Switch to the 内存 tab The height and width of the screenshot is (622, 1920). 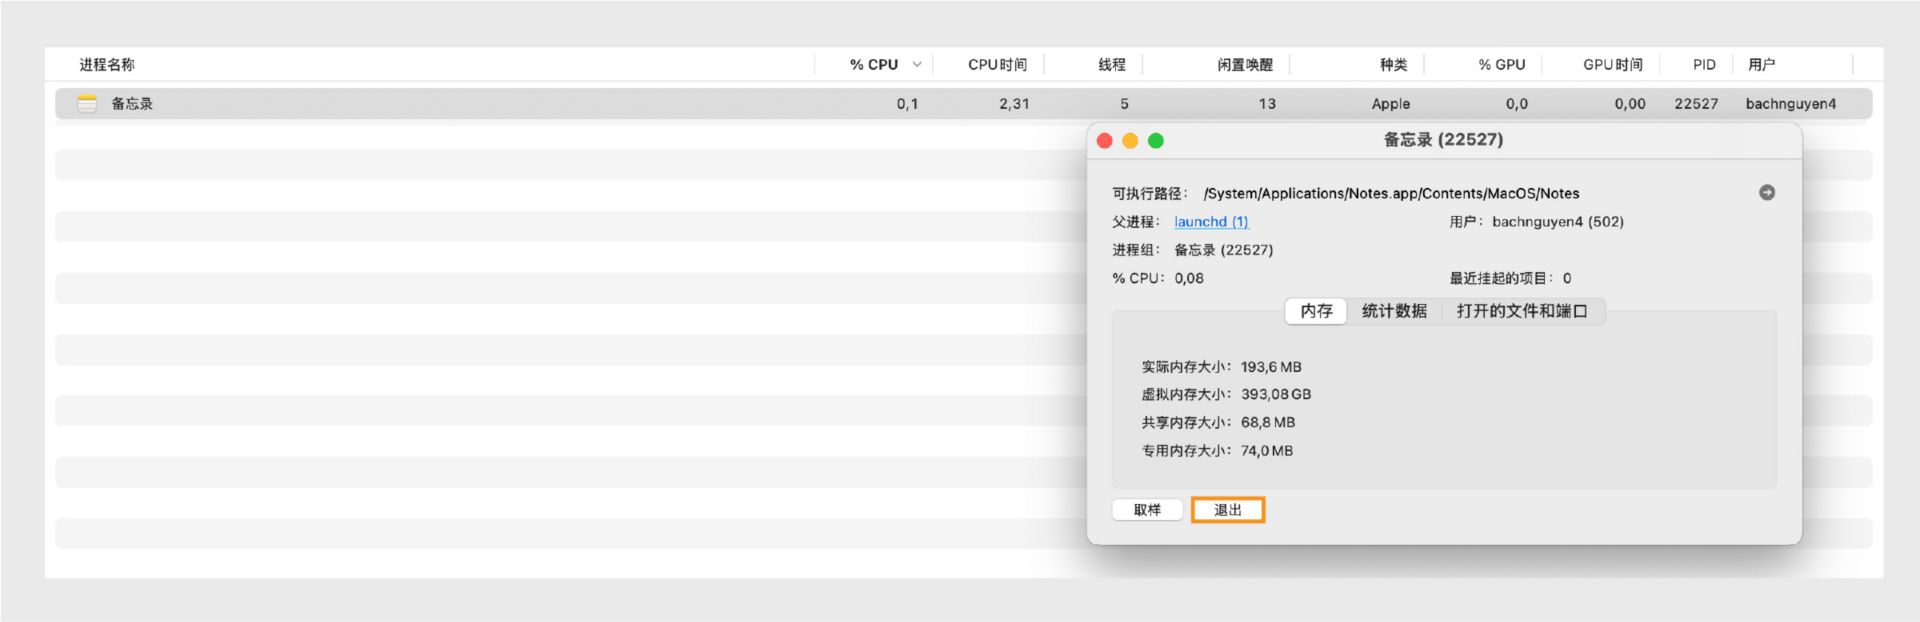click(1316, 311)
